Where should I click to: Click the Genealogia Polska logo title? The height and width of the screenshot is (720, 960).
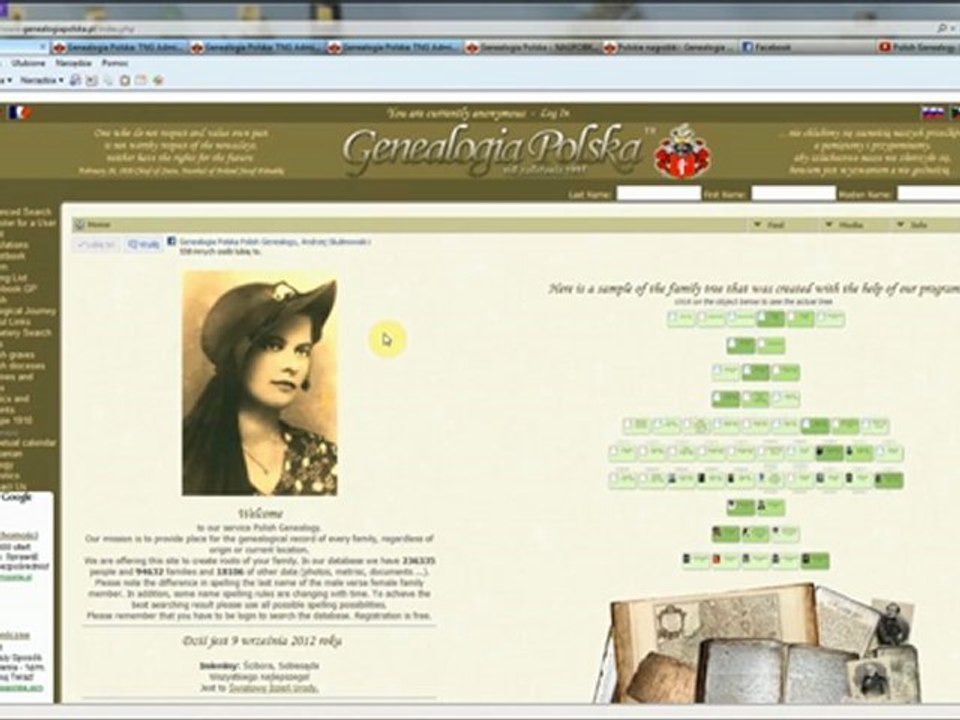coord(493,150)
